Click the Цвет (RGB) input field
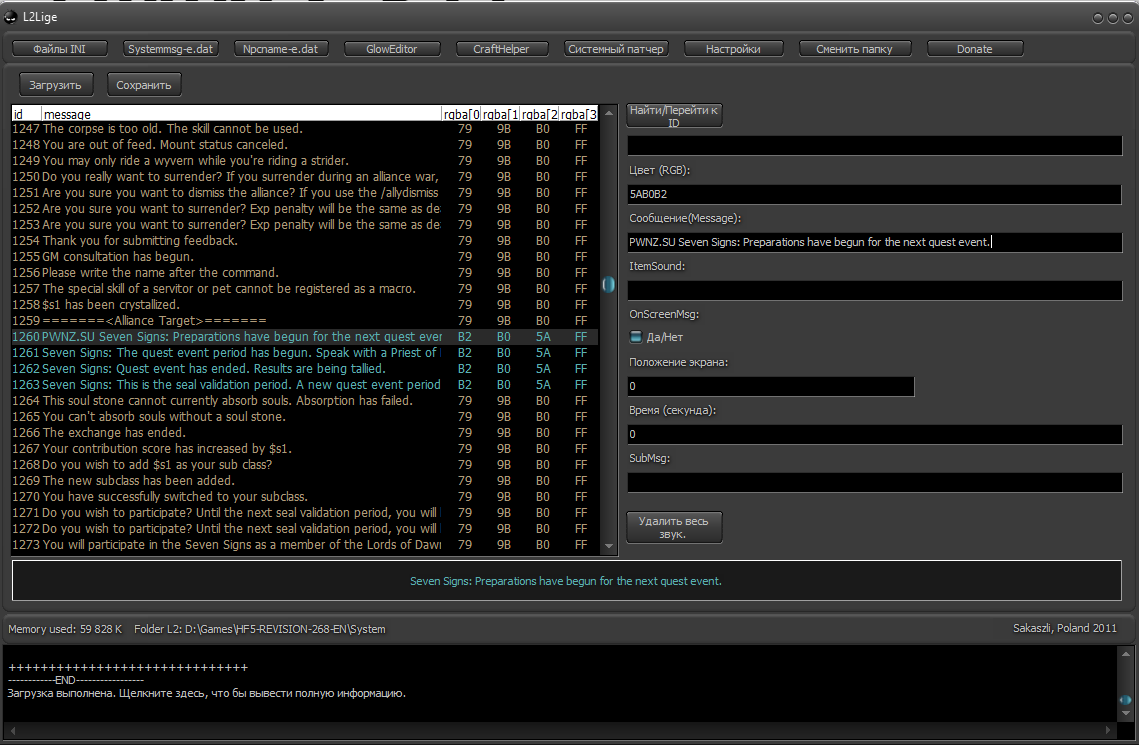 [874, 194]
